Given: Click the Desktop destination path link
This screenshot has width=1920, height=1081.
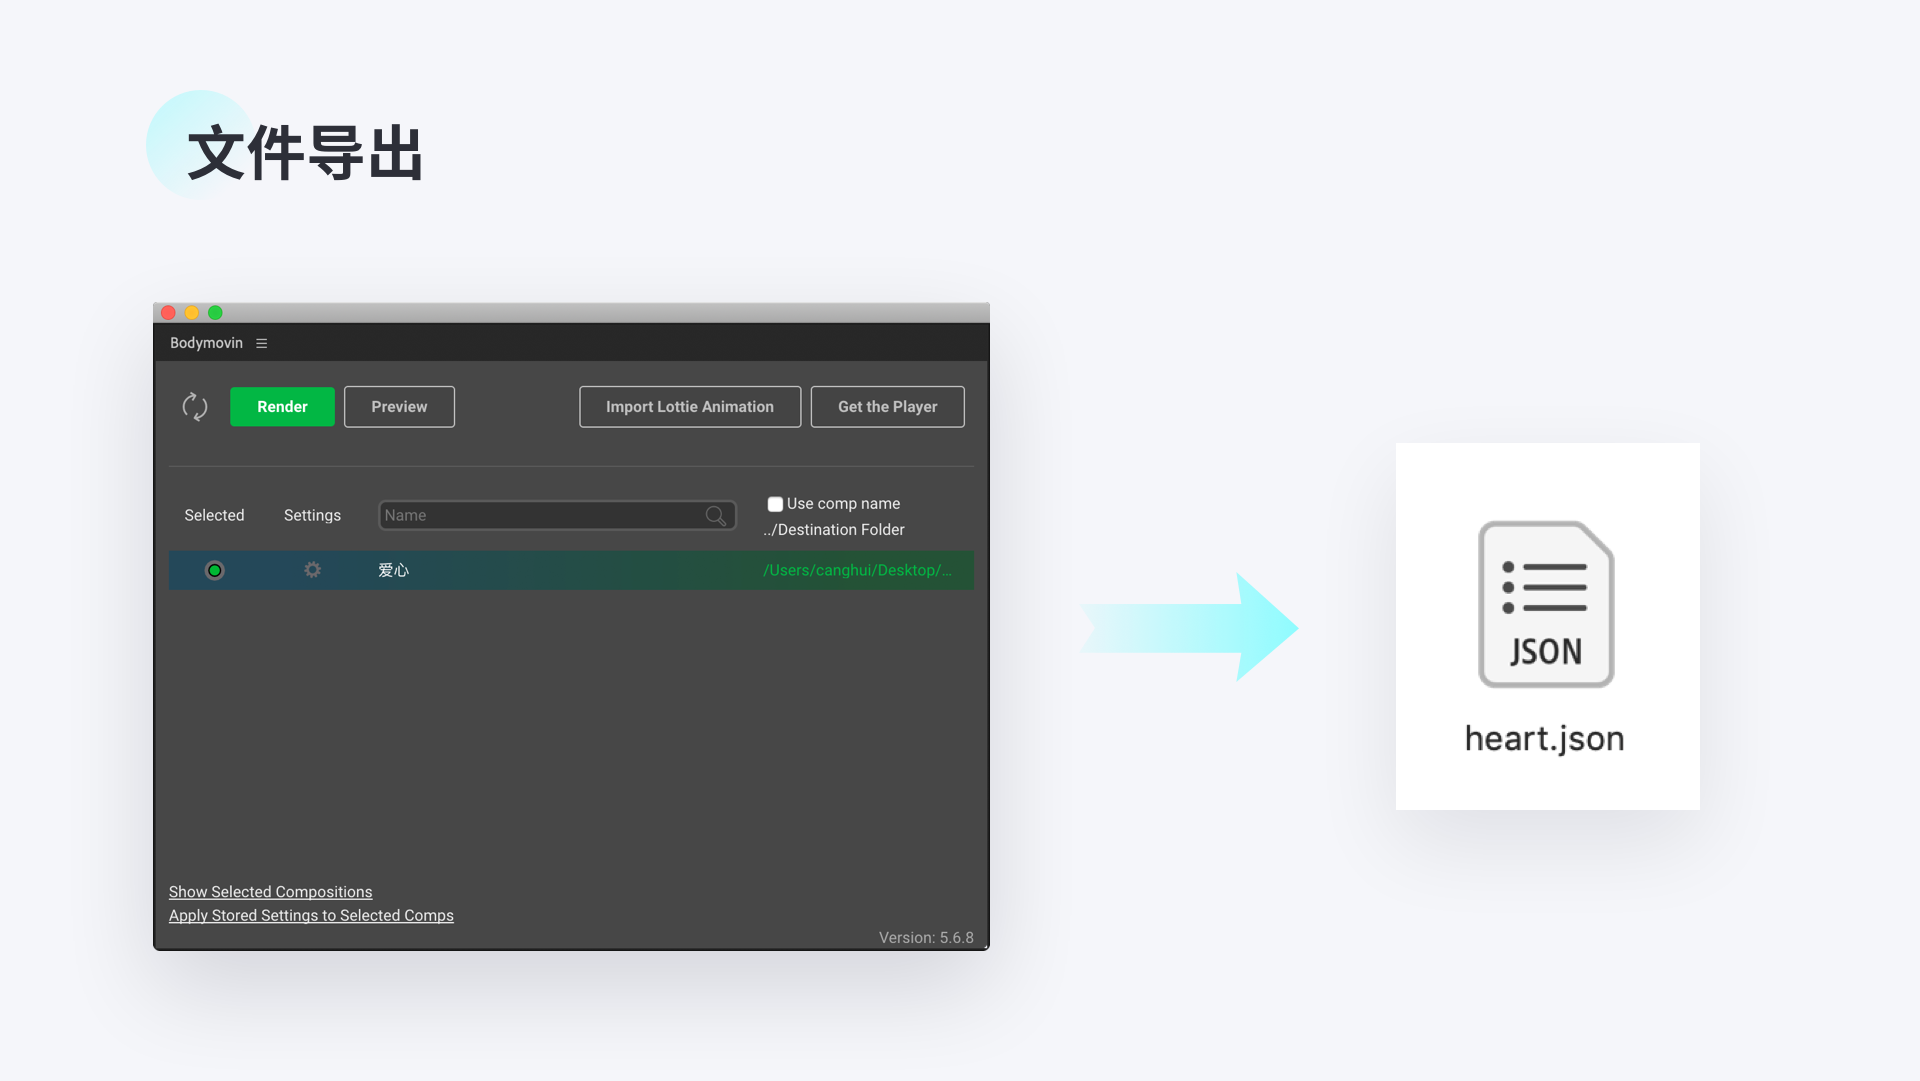Looking at the screenshot, I should click(x=857, y=571).
